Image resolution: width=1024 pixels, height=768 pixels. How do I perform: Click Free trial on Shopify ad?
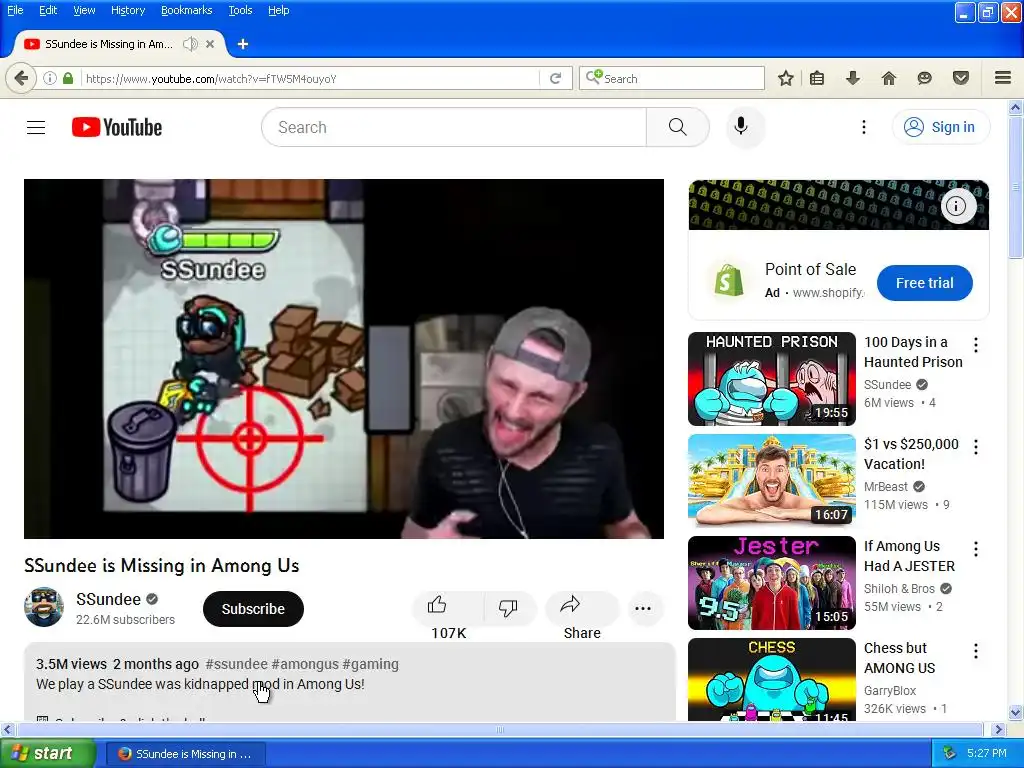pos(925,283)
